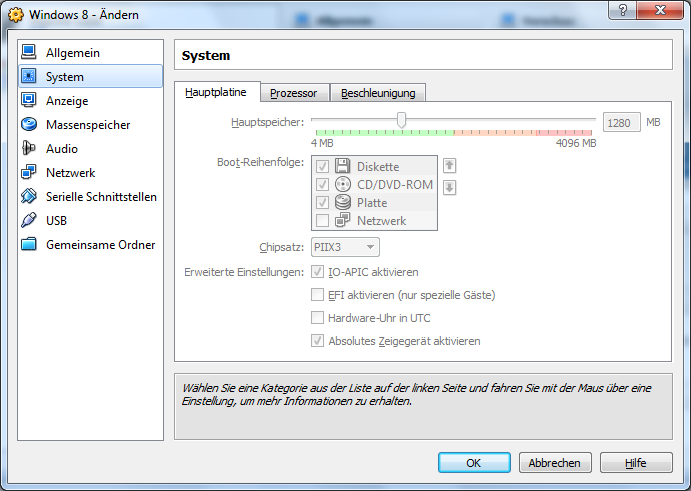Click the Serielle Schnittstellen plug icon
Viewport: 691px width, 491px height.
(29, 196)
